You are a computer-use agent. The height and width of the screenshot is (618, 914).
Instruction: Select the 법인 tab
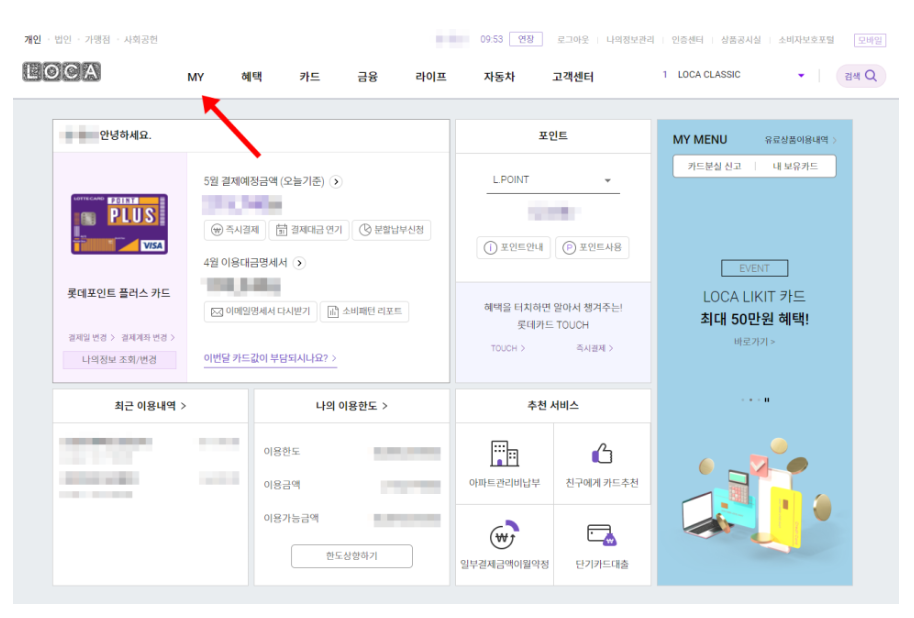pyautogui.click(x=62, y=40)
